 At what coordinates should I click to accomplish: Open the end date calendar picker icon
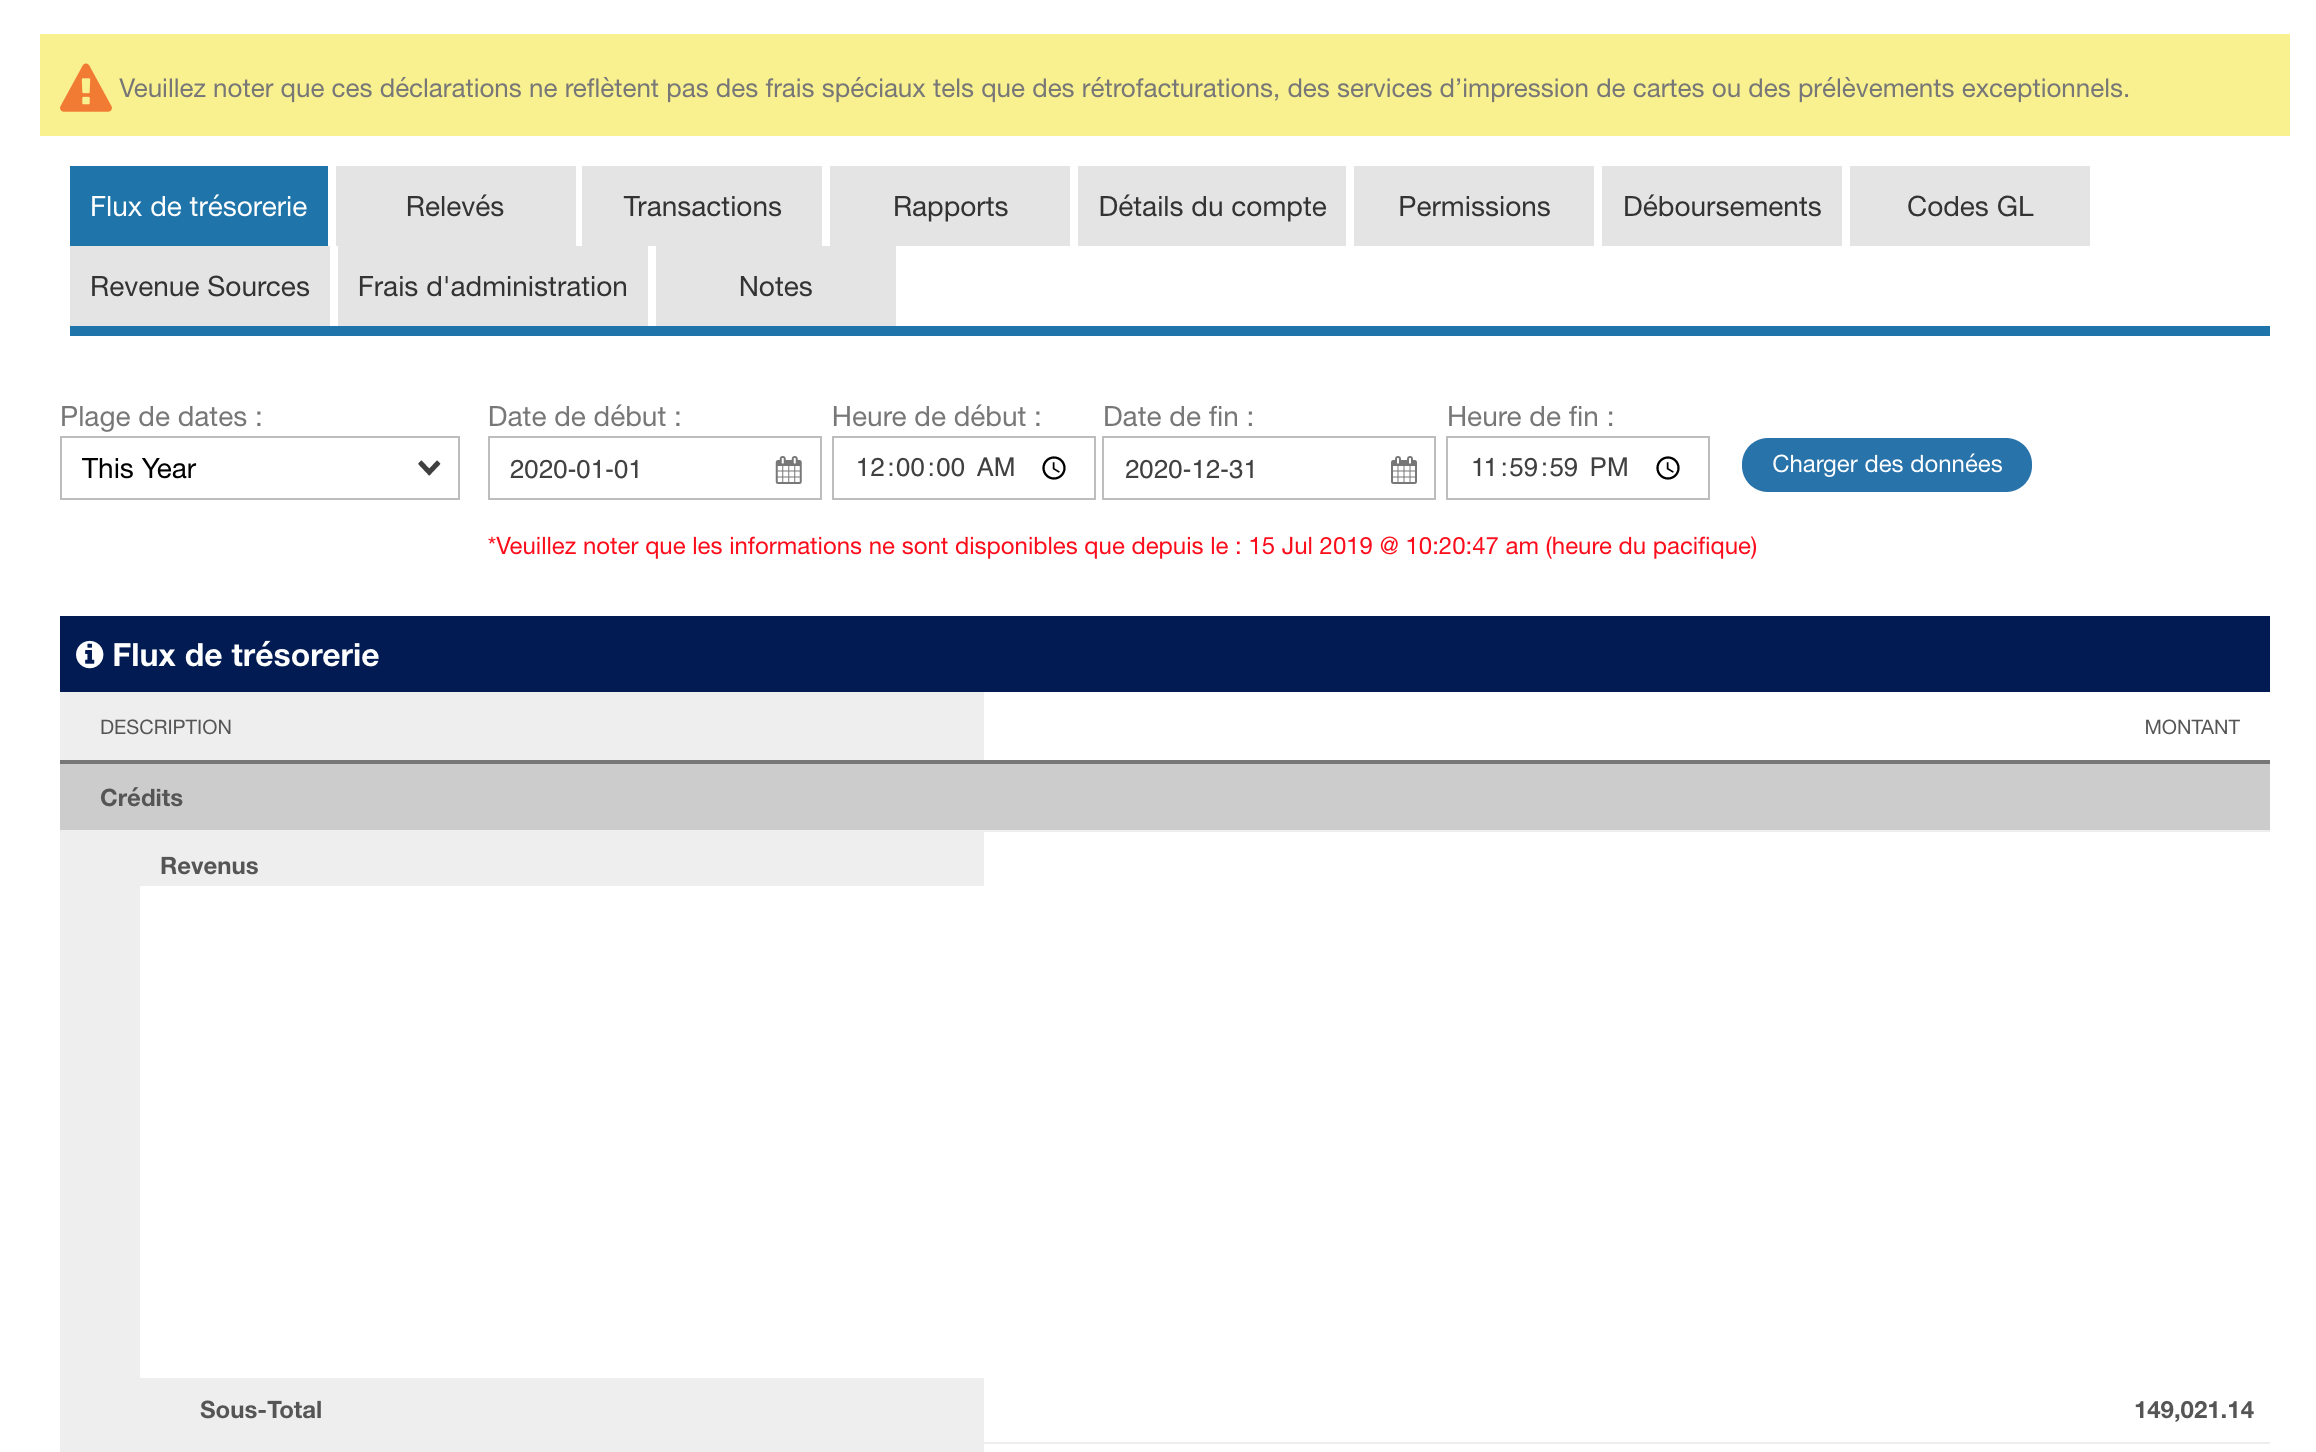coord(1403,469)
